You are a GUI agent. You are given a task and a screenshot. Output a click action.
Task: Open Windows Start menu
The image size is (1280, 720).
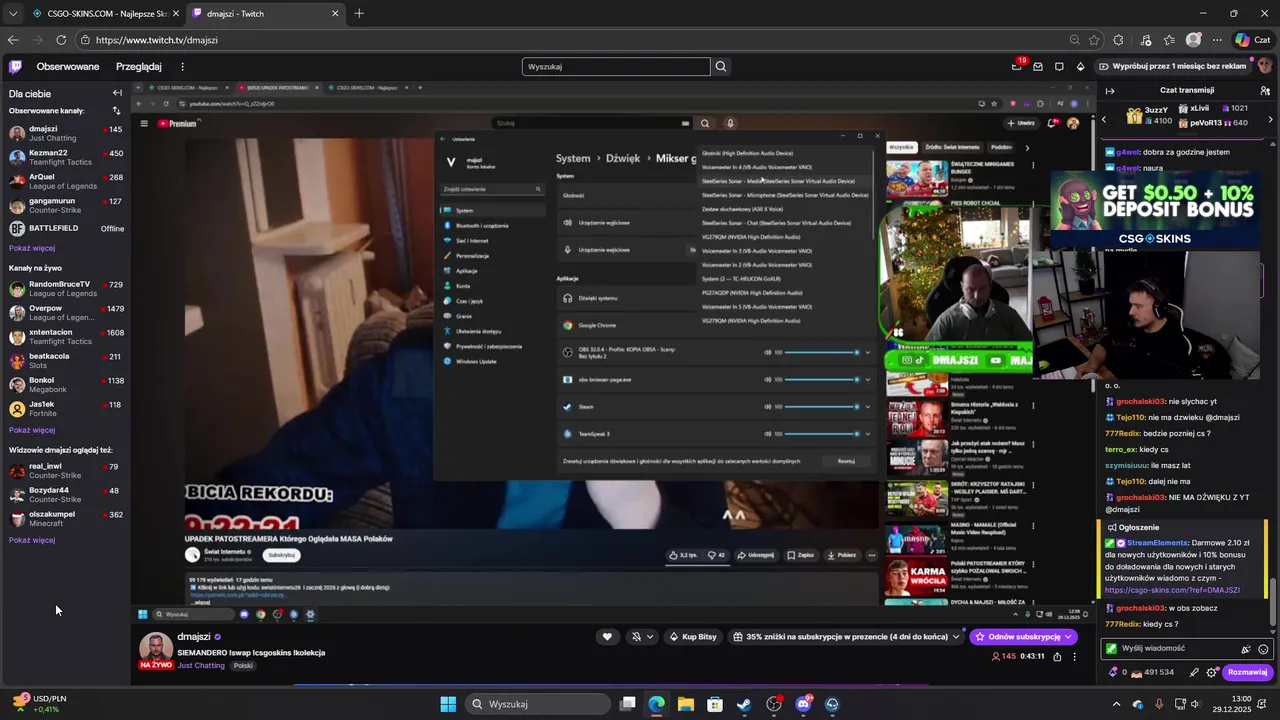click(x=448, y=704)
